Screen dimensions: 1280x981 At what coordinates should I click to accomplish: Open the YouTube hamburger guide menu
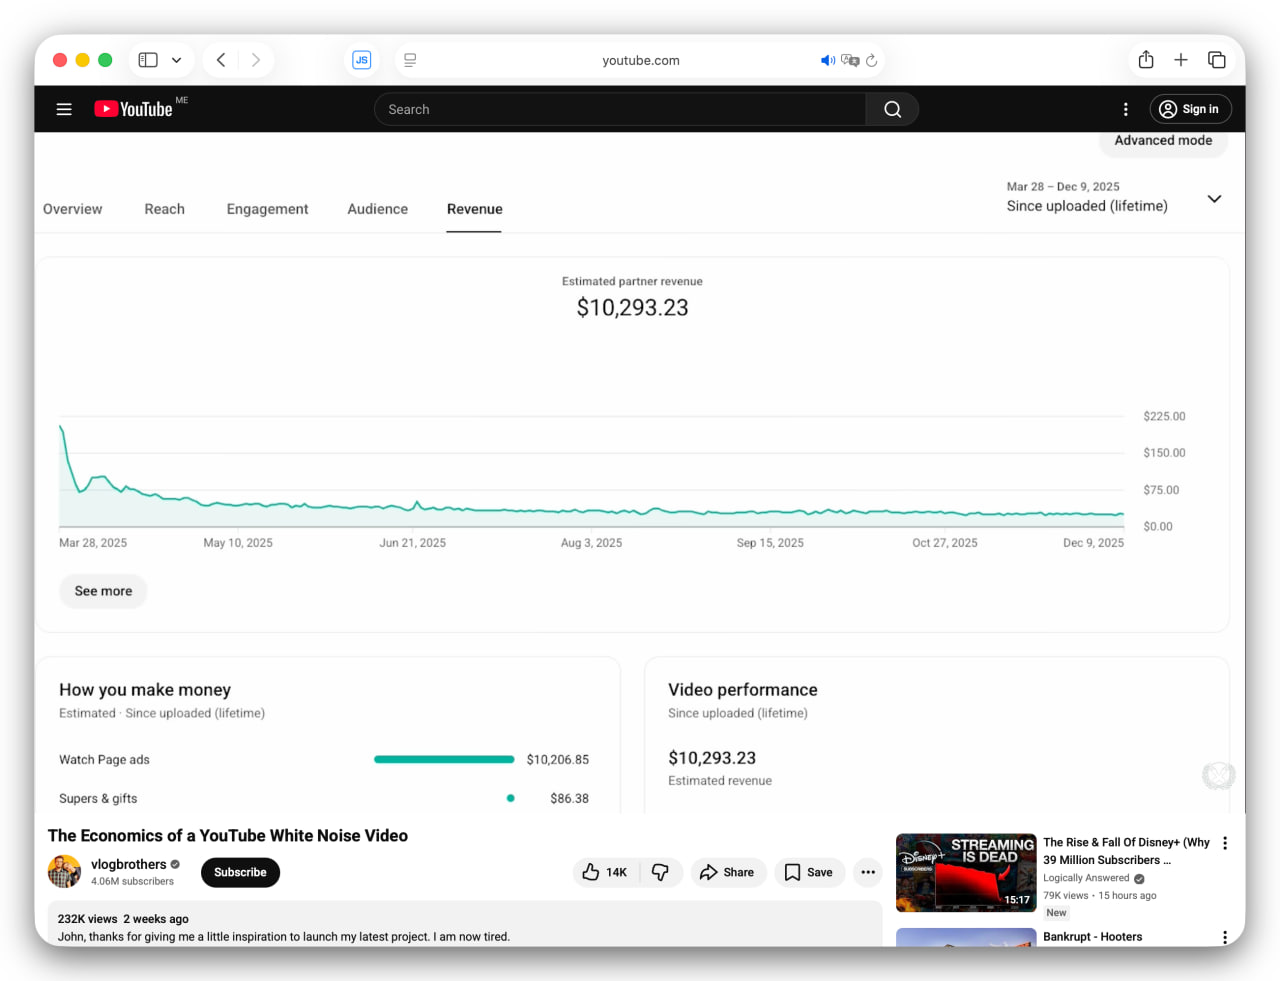click(x=64, y=109)
